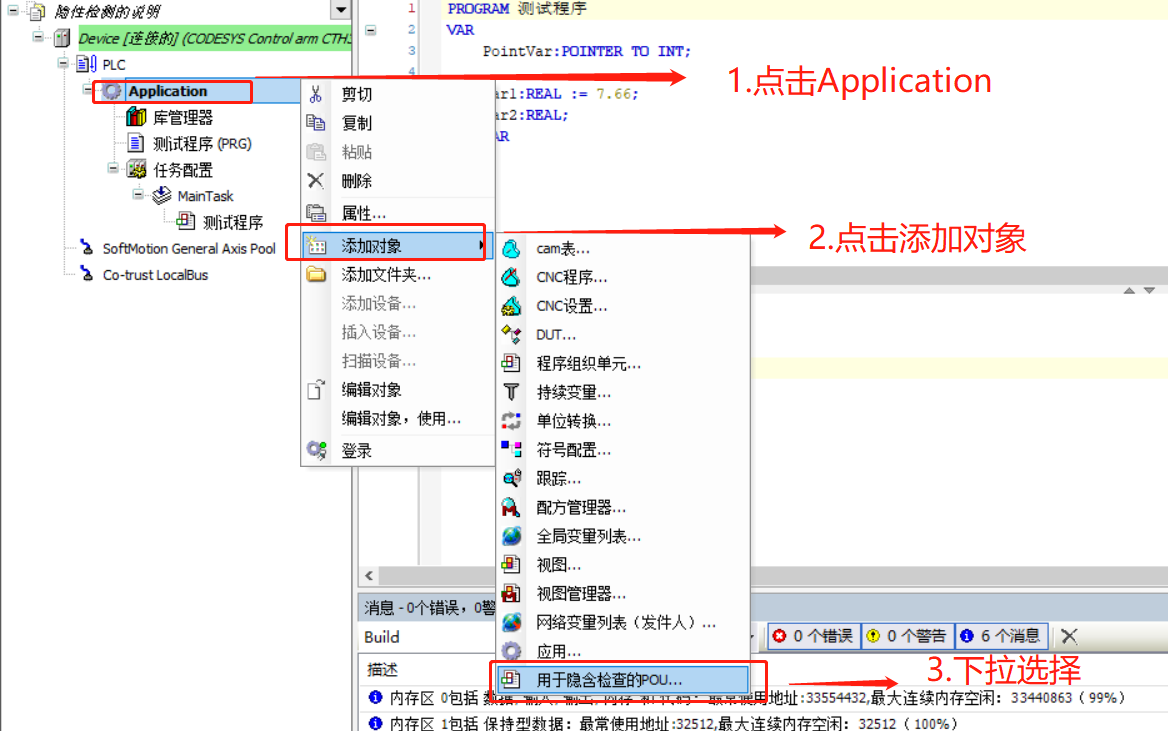Image resolution: width=1168 pixels, height=731 pixels.
Task: Click the 跟踪 trace icon
Action: pos(511,478)
